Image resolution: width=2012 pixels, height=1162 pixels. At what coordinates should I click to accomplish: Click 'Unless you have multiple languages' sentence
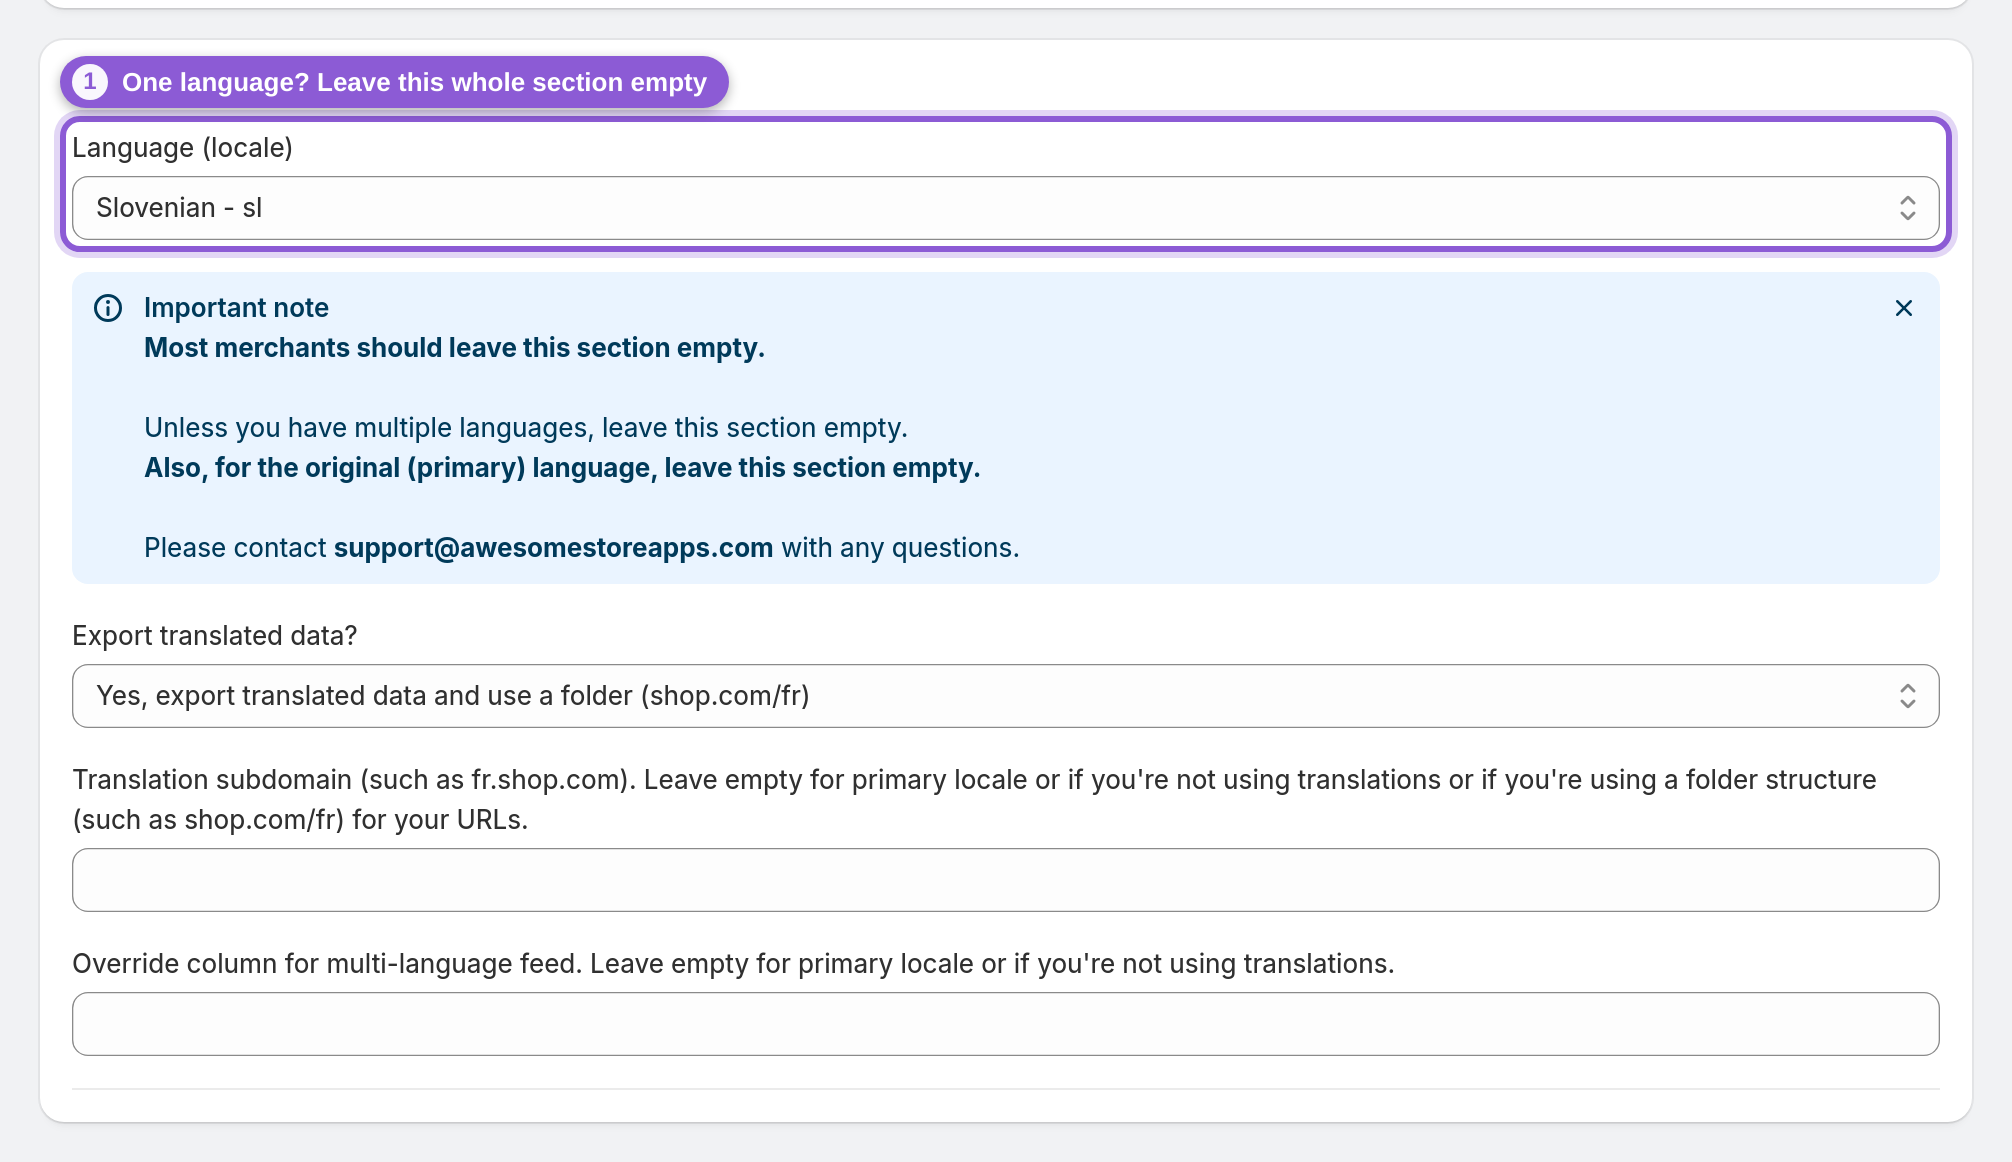526,428
